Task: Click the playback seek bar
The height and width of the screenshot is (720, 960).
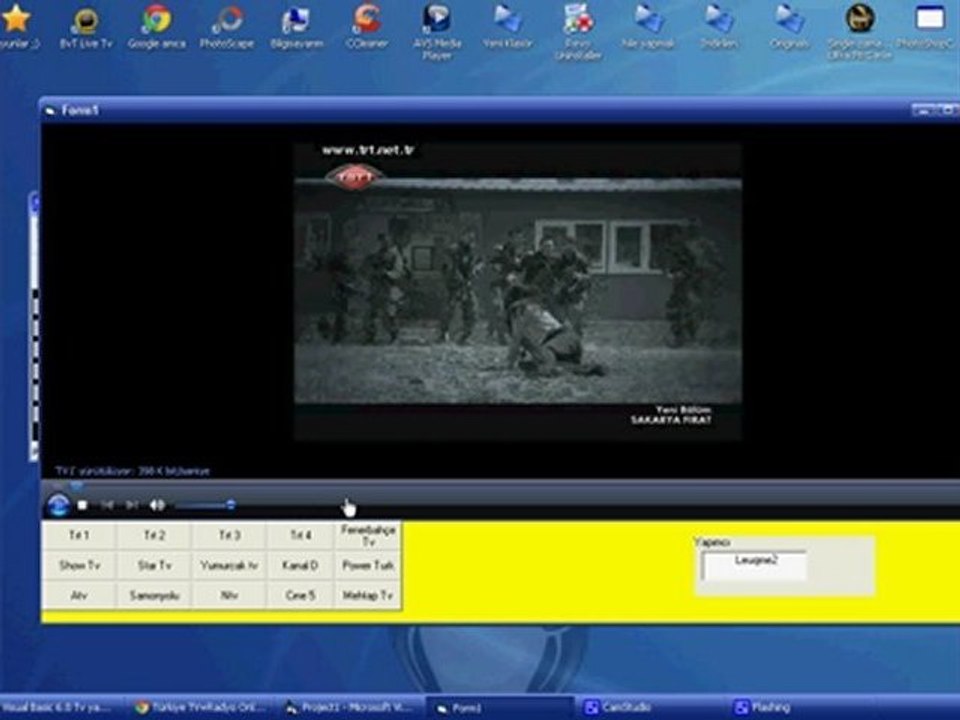Action: 500,486
